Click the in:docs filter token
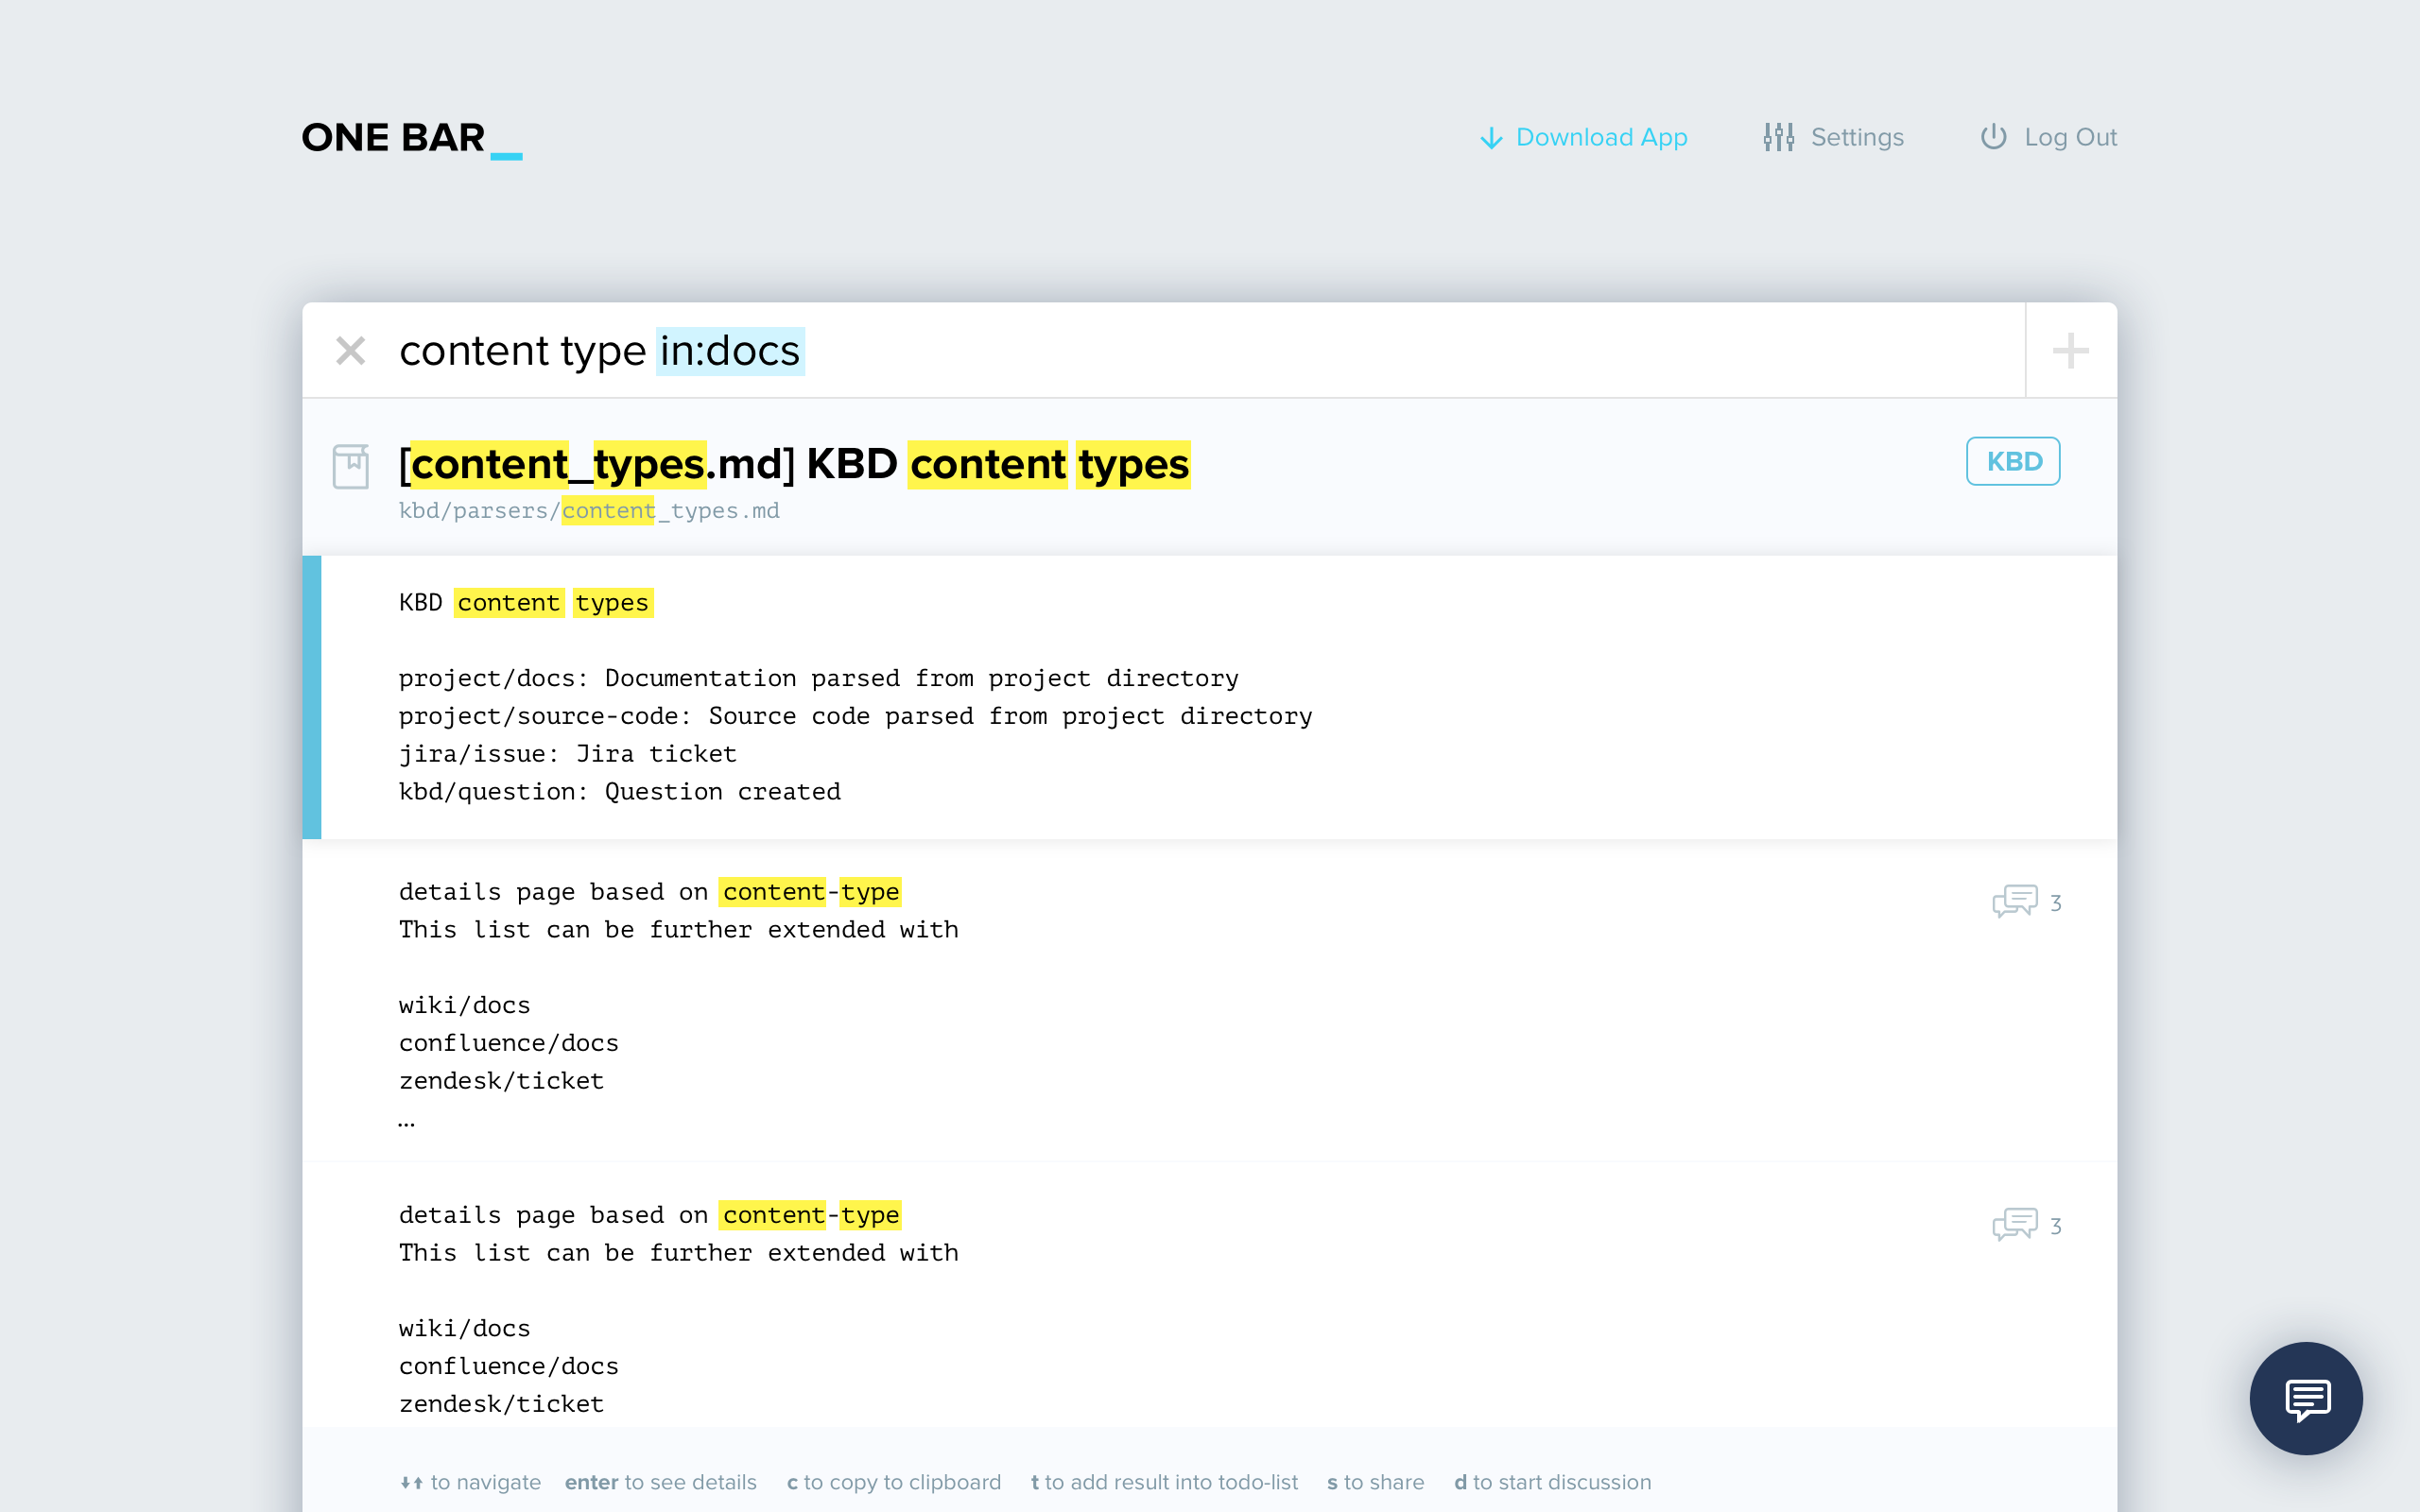The height and width of the screenshot is (1512, 2420). (x=730, y=351)
